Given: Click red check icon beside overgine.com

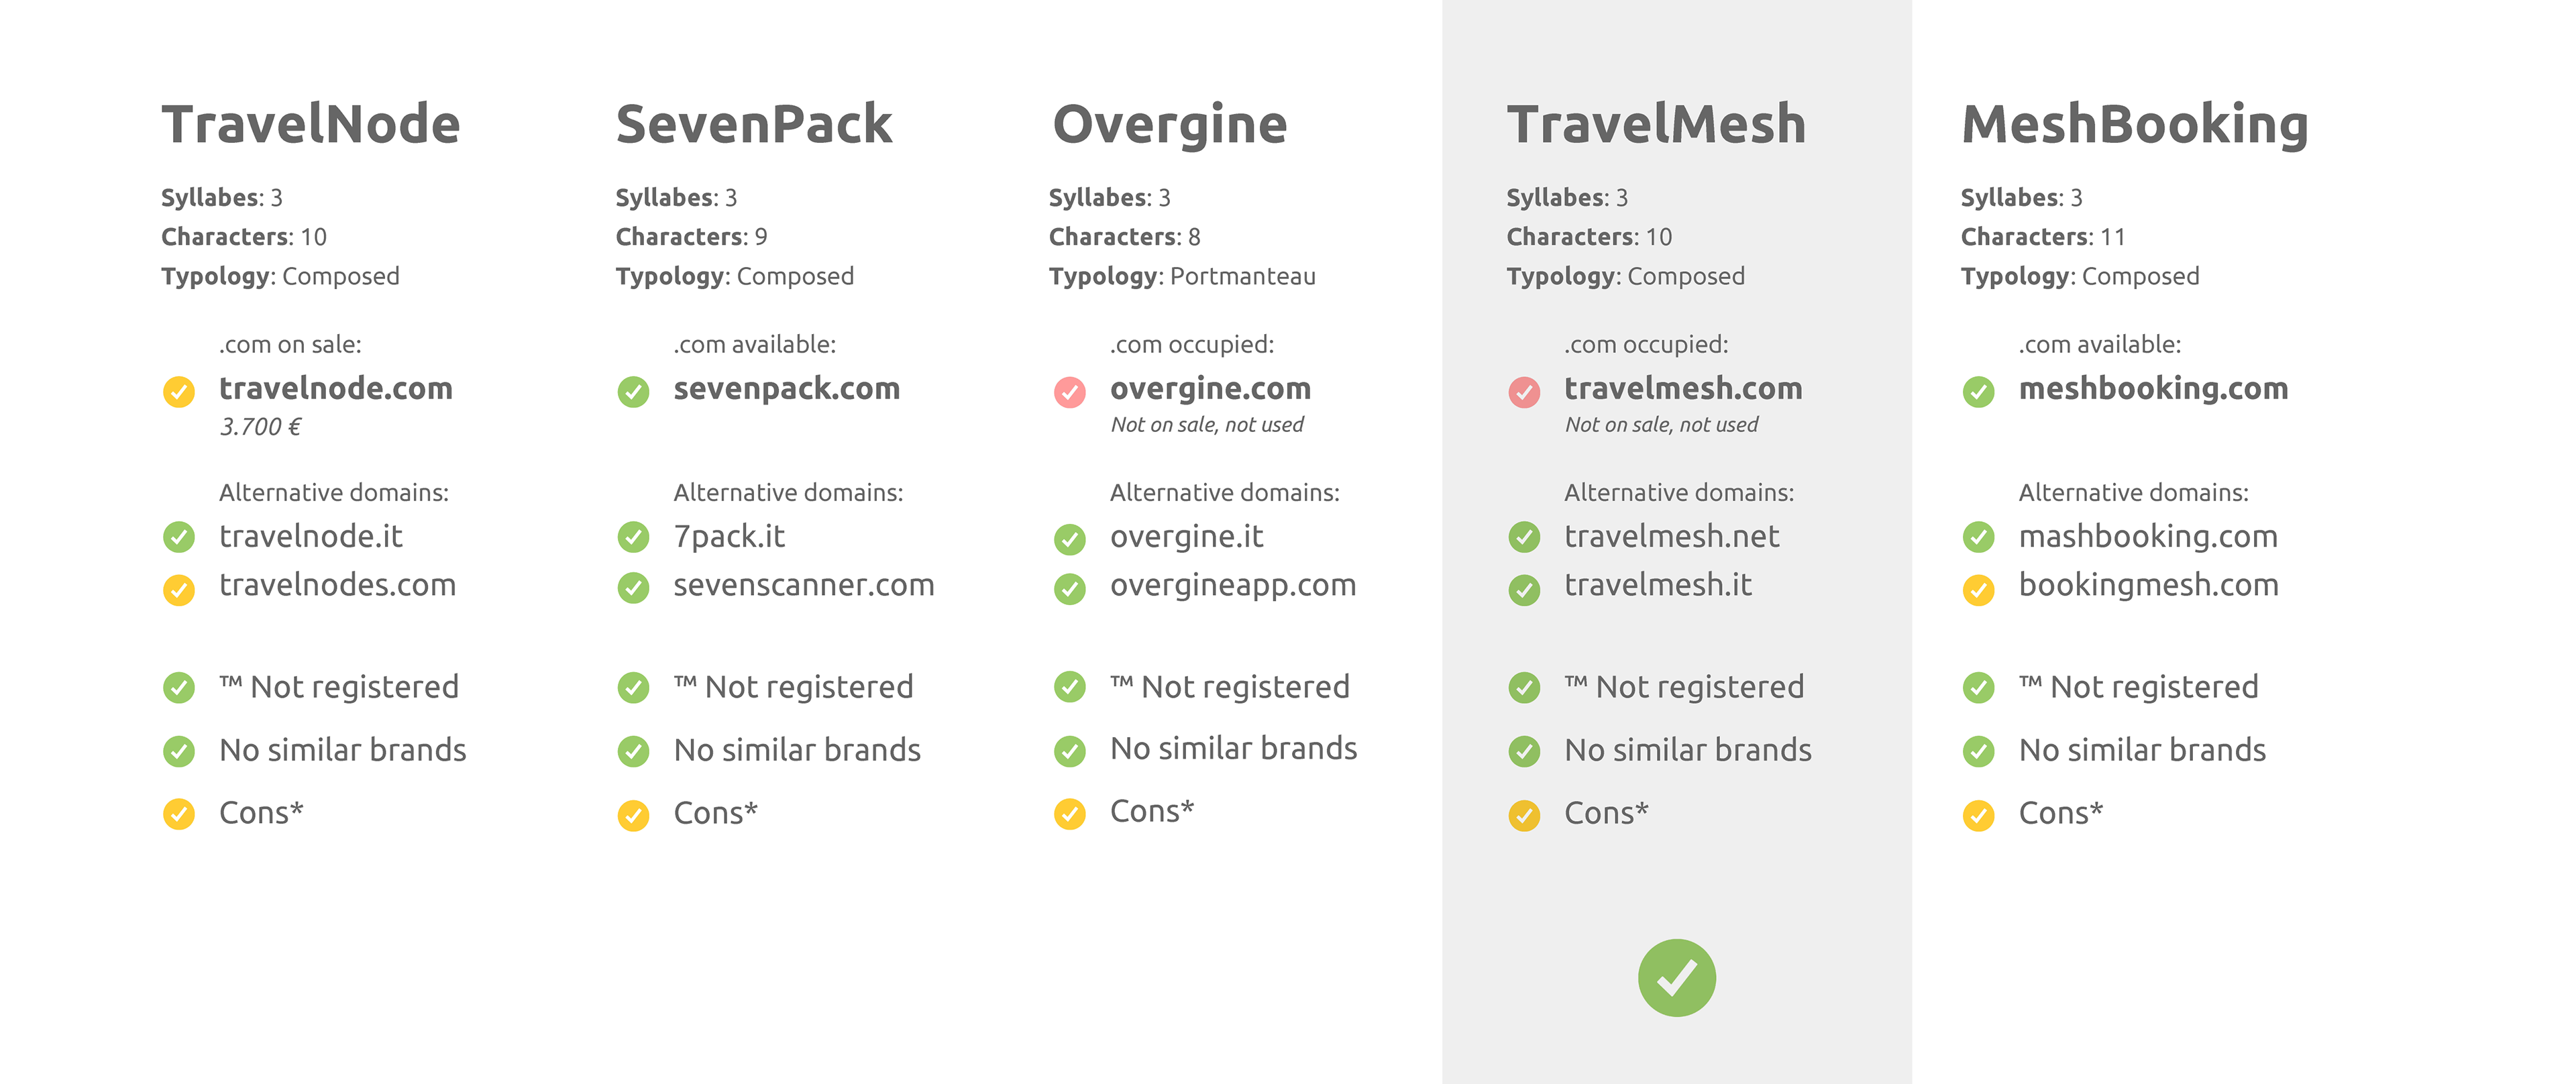Looking at the screenshot, I should [x=1069, y=391].
